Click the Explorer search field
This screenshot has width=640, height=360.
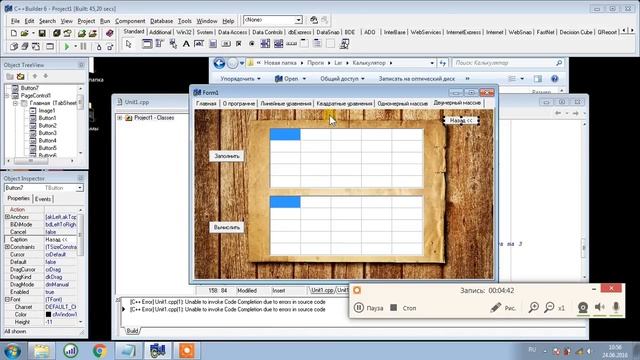(x=508, y=63)
